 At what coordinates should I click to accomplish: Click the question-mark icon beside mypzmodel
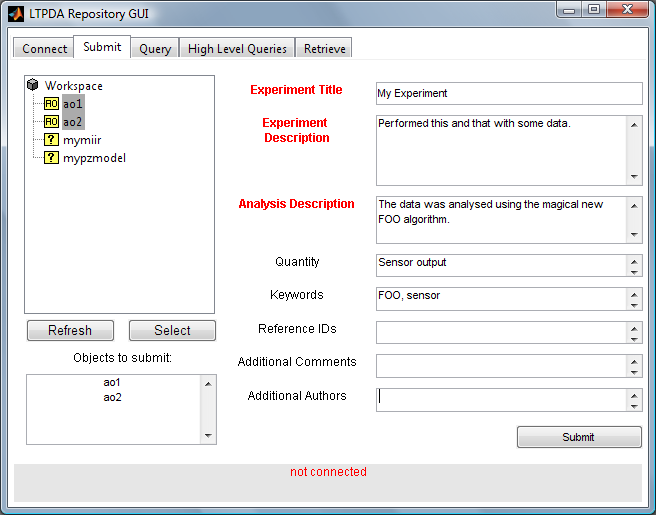point(51,158)
